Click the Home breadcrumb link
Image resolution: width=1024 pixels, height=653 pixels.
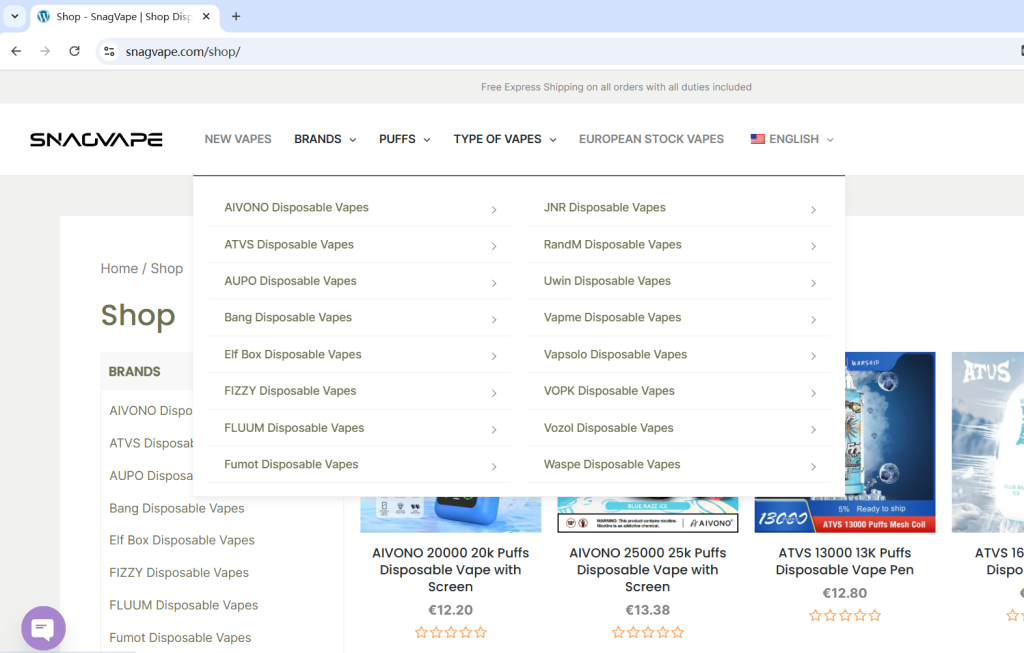(119, 268)
